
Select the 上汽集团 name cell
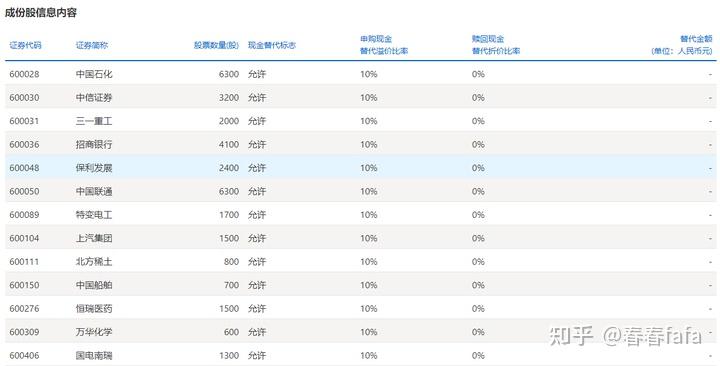(x=94, y=238)
